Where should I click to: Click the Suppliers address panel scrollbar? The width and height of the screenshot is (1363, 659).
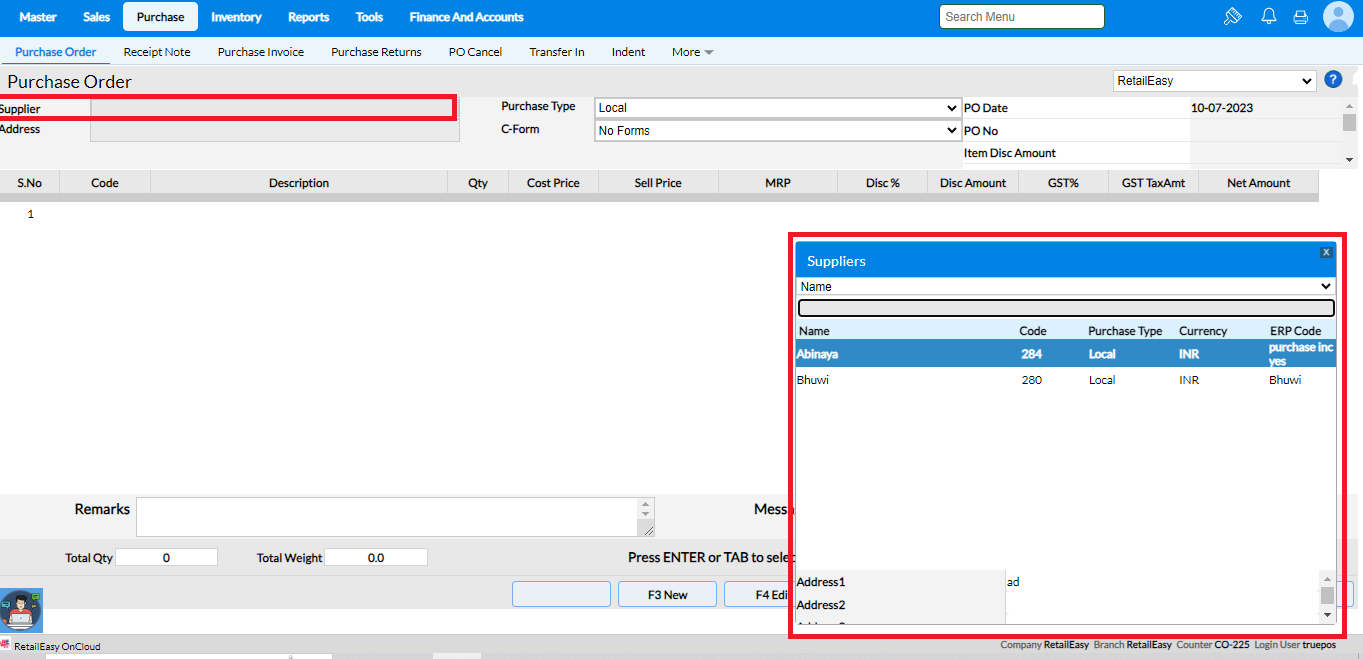[x=1327, y=596]
